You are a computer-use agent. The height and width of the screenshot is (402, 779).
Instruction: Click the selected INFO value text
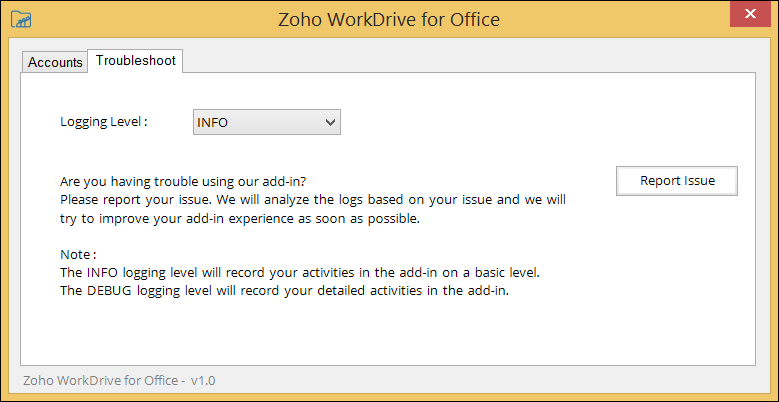click(x=213, y=122)
